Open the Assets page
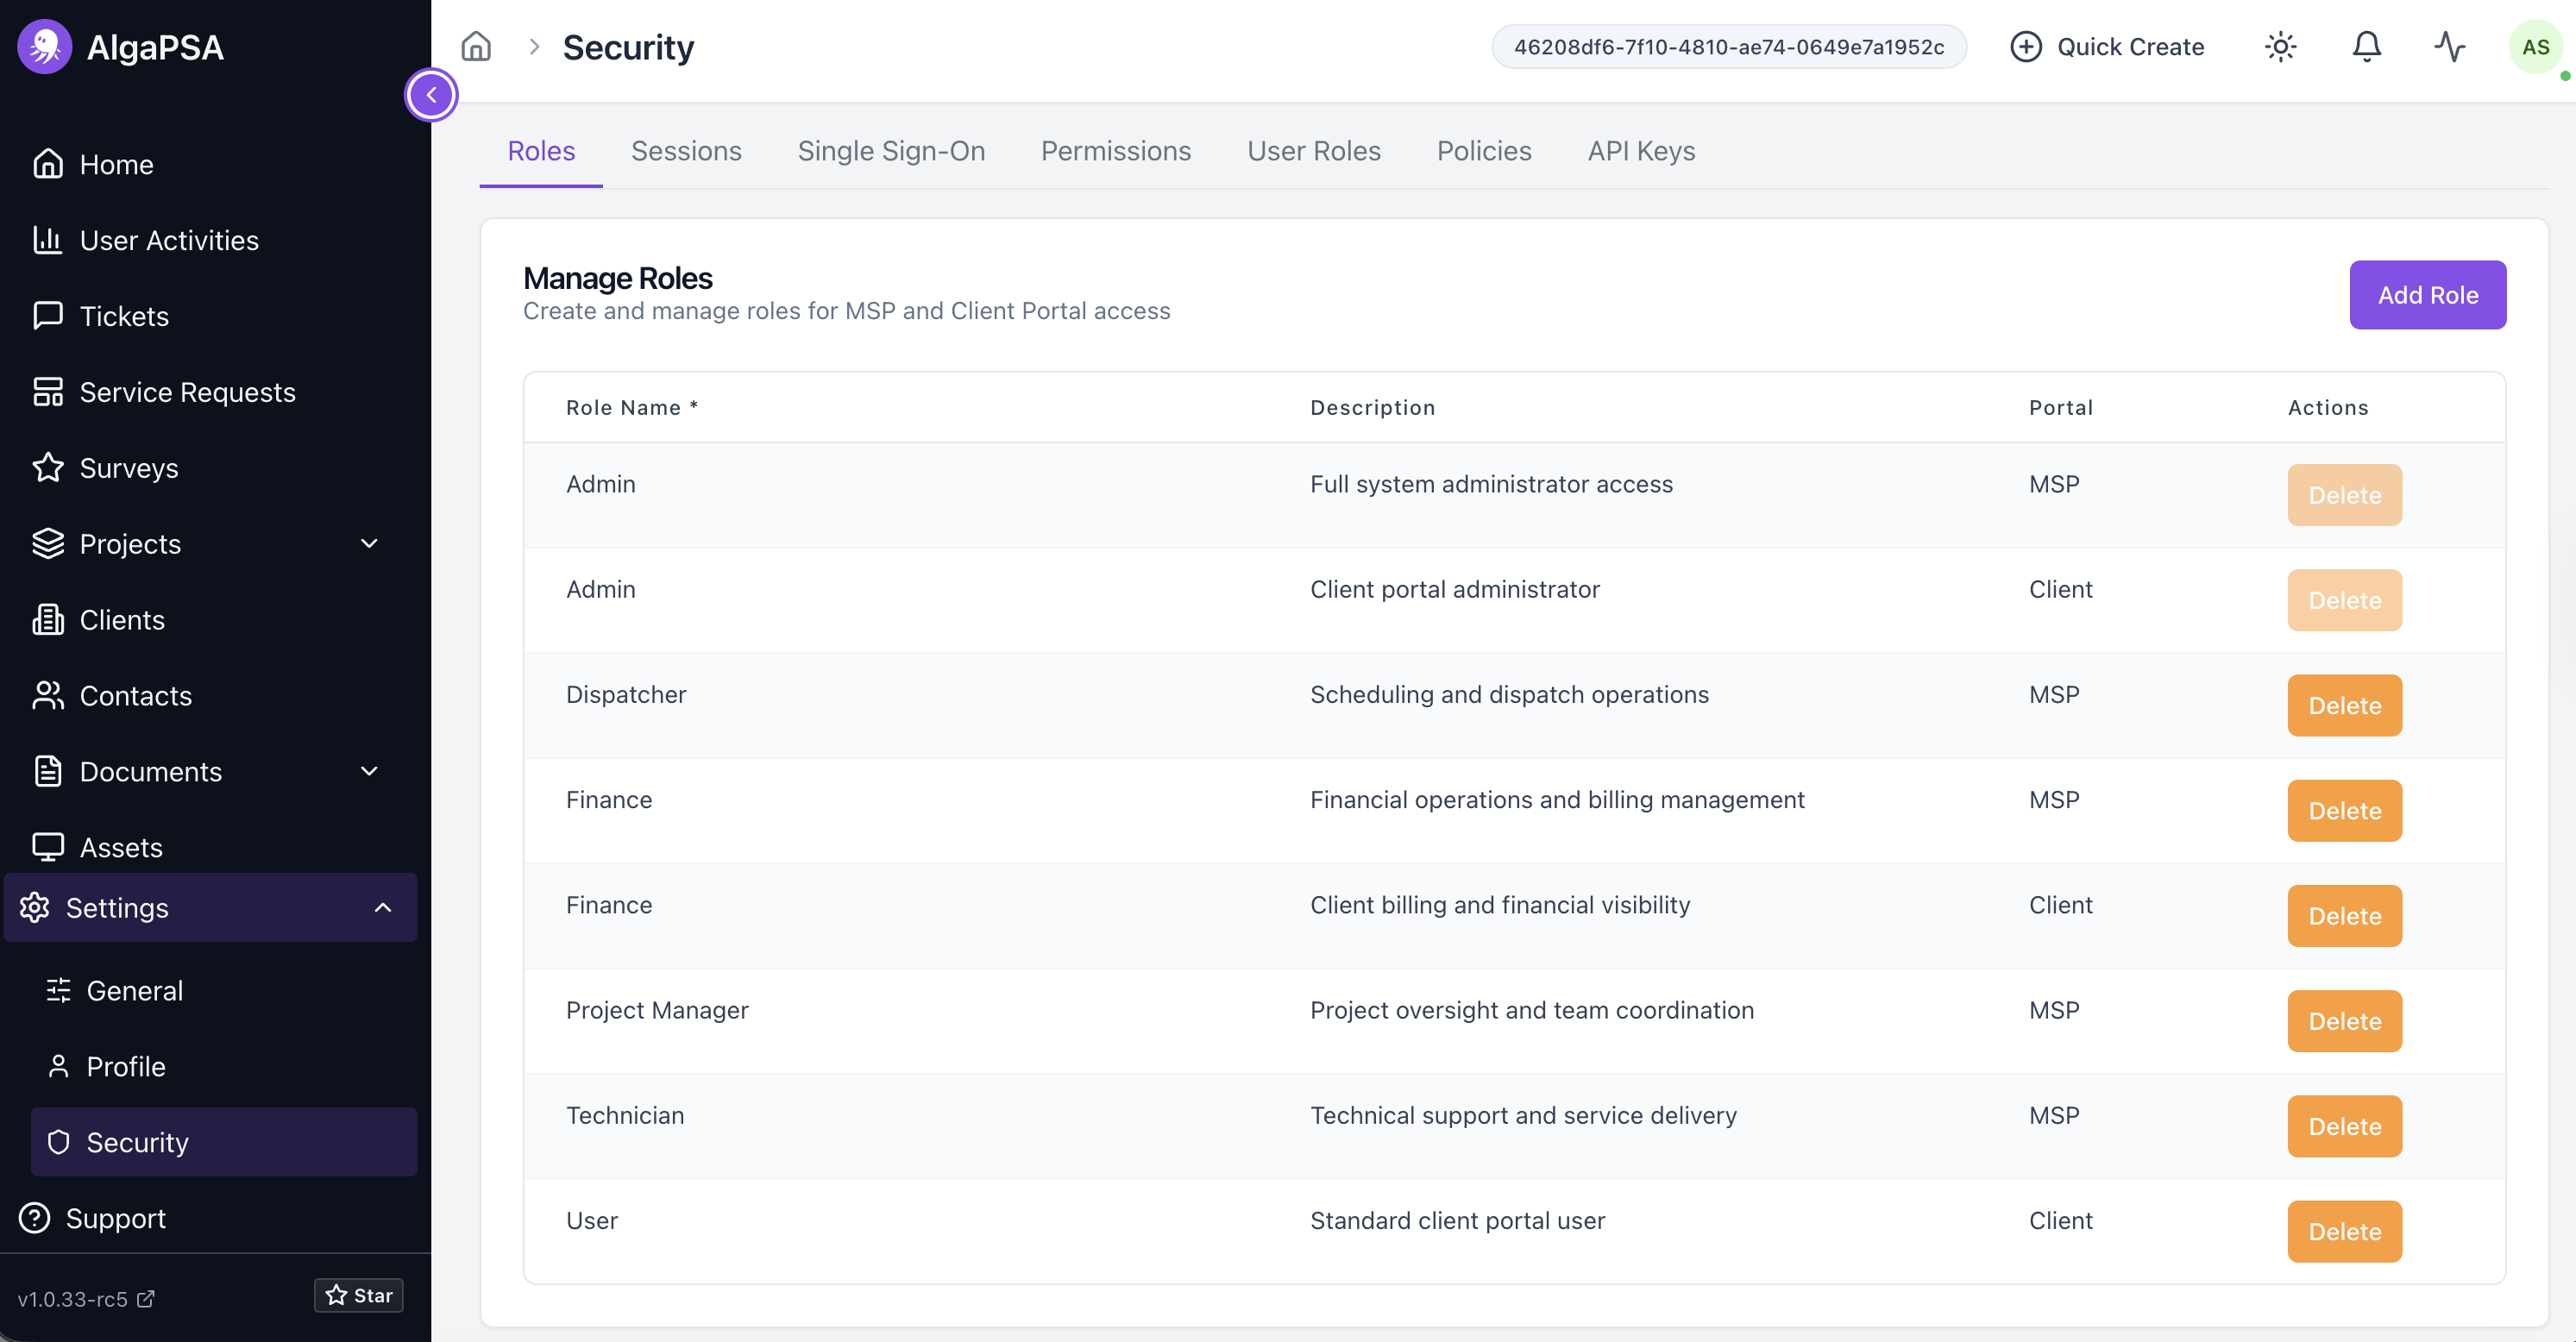 (121, 847)
